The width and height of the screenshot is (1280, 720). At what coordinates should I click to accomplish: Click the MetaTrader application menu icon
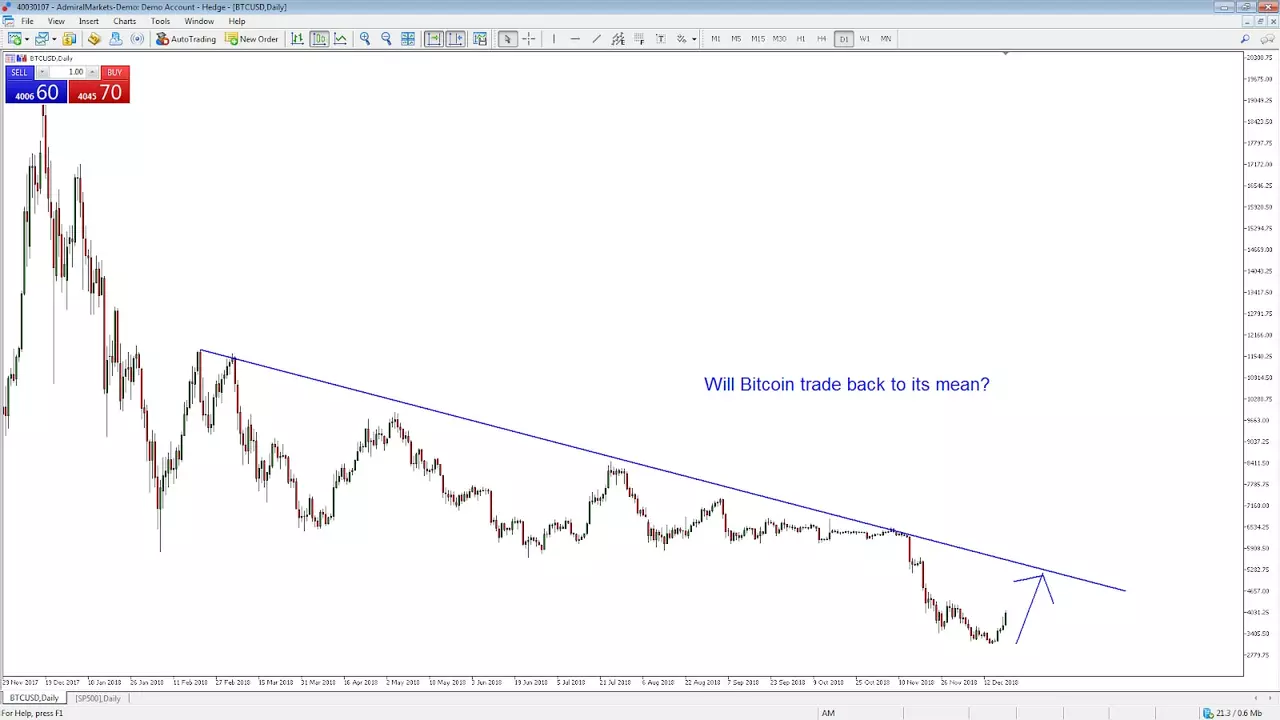(x=7, y=21)
